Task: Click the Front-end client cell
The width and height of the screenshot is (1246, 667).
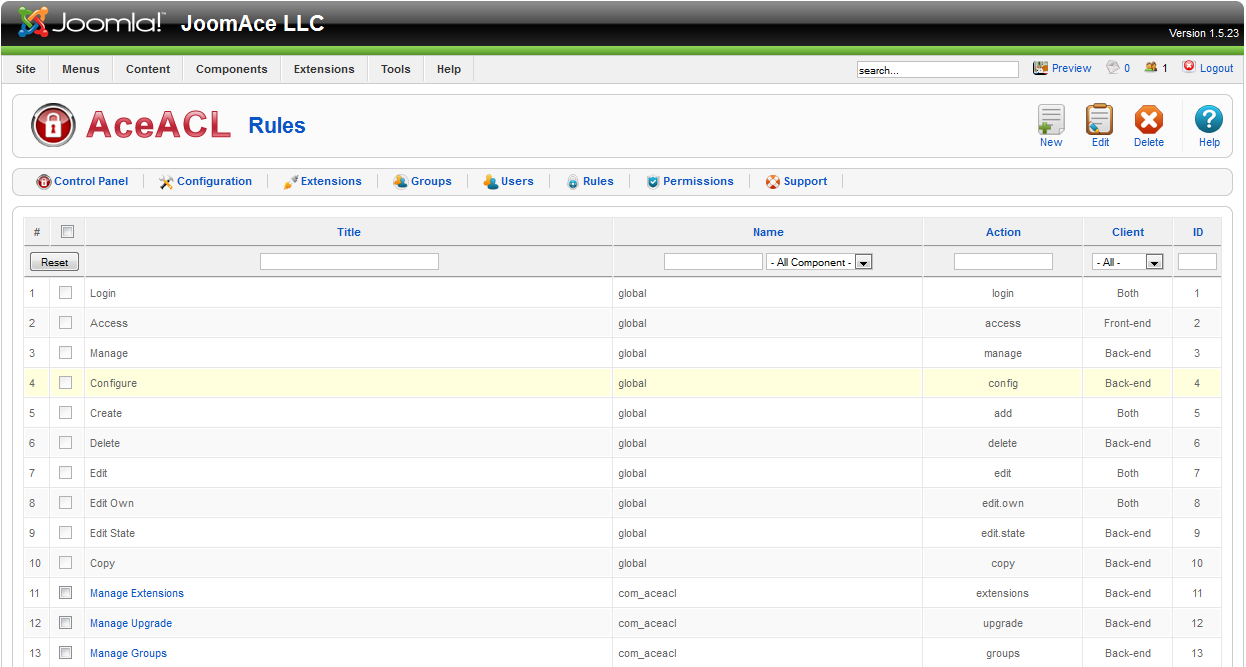Action: 1128,323
